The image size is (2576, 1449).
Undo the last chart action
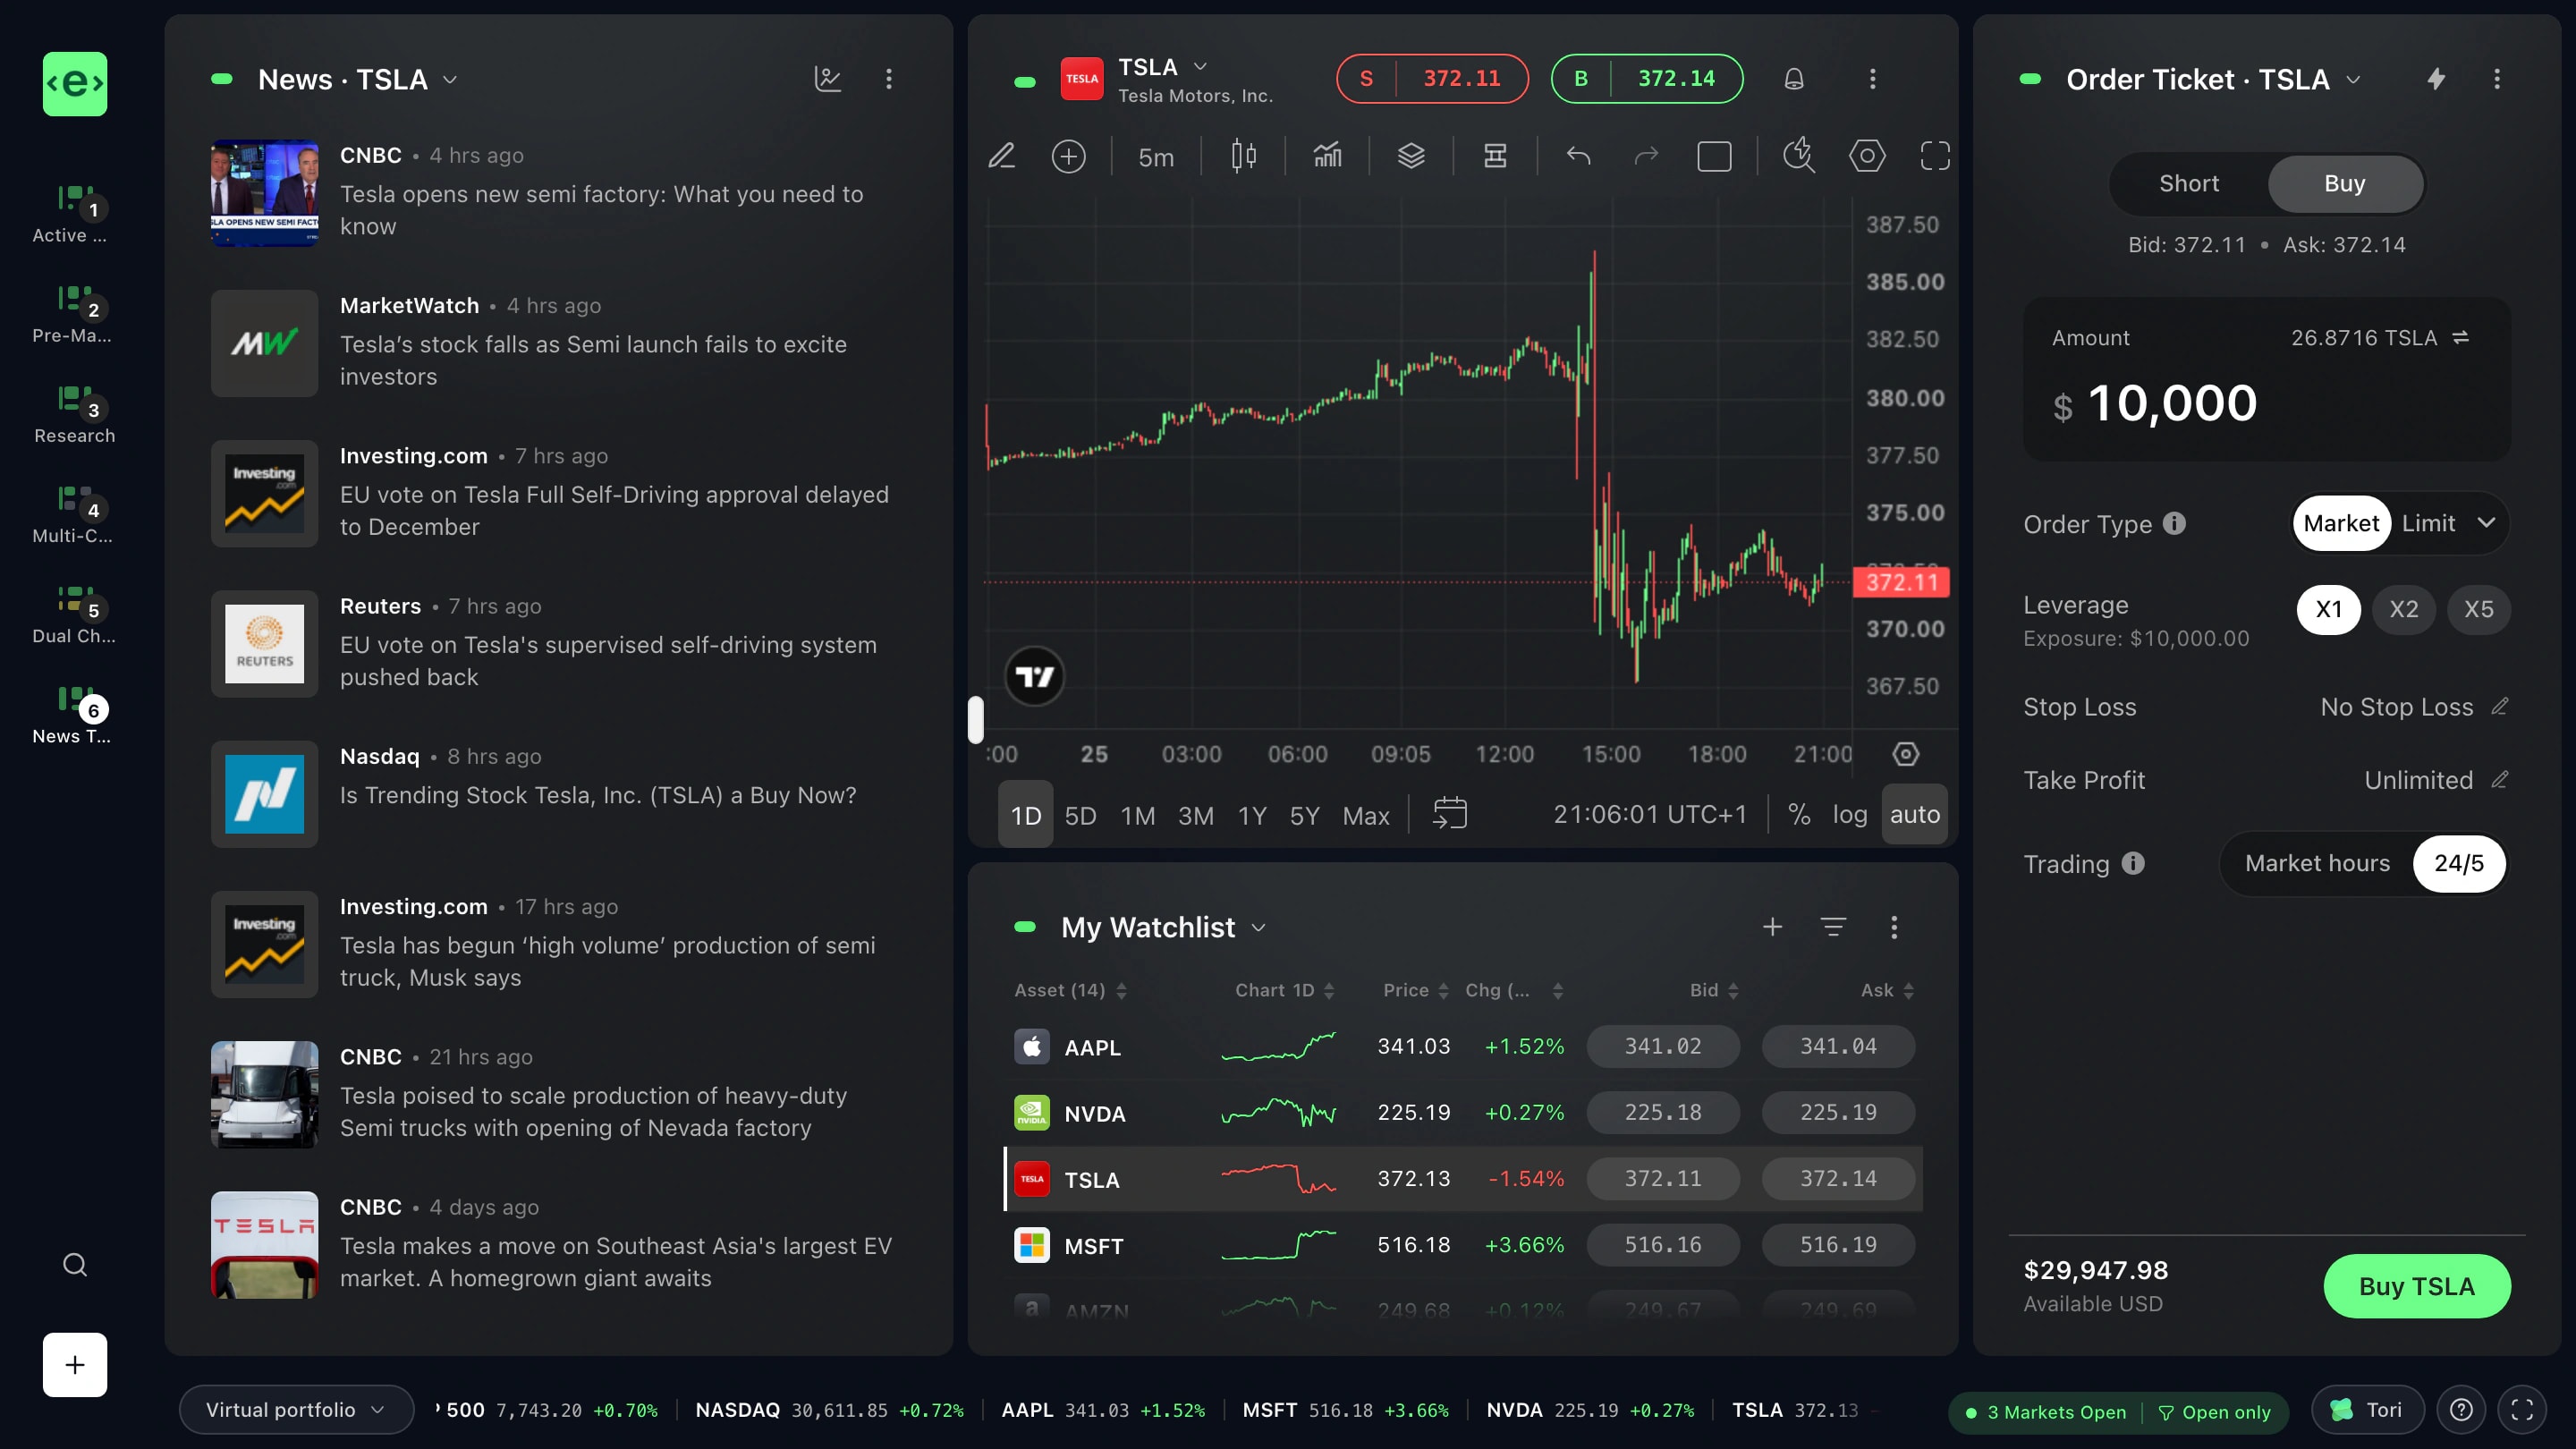click(x=1578, y=156)
